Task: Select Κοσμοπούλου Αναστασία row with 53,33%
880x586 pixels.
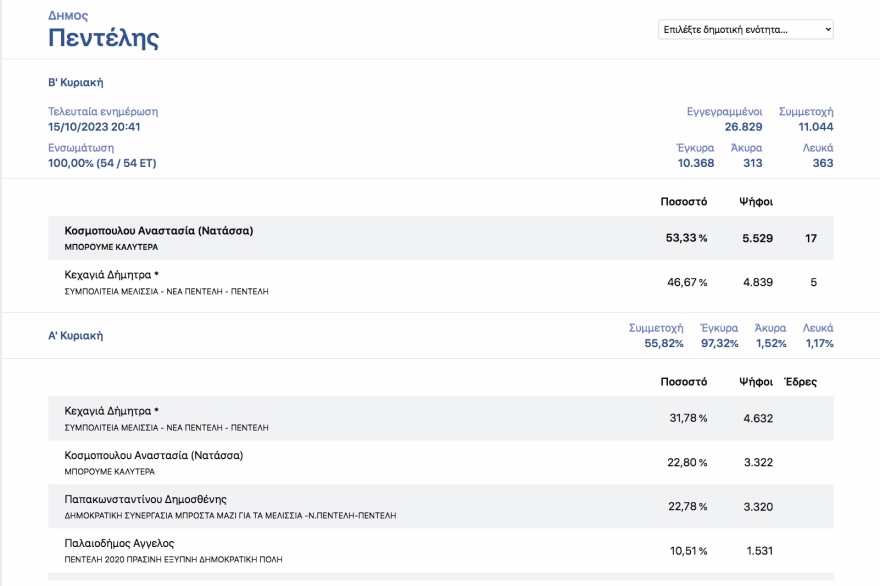Action: tap(440, 238)
